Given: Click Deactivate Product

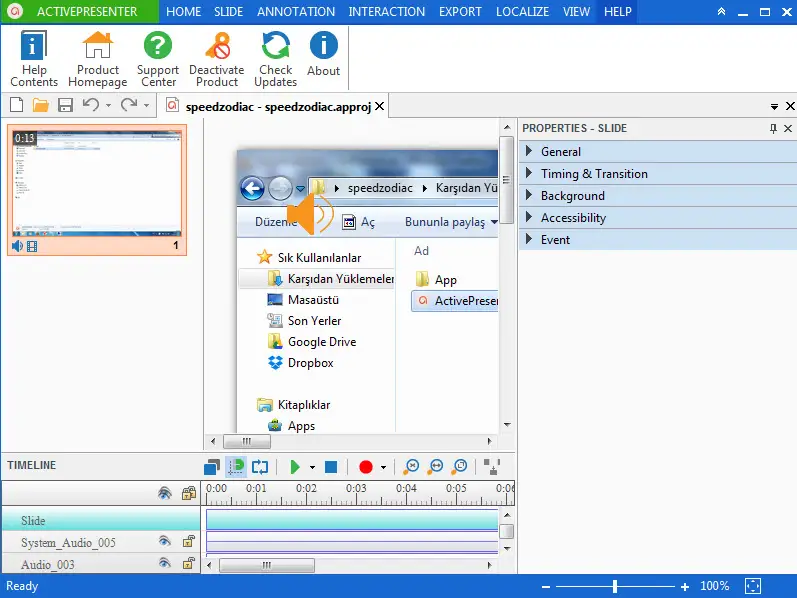Looking at the screenshot, I should (217, 58).
